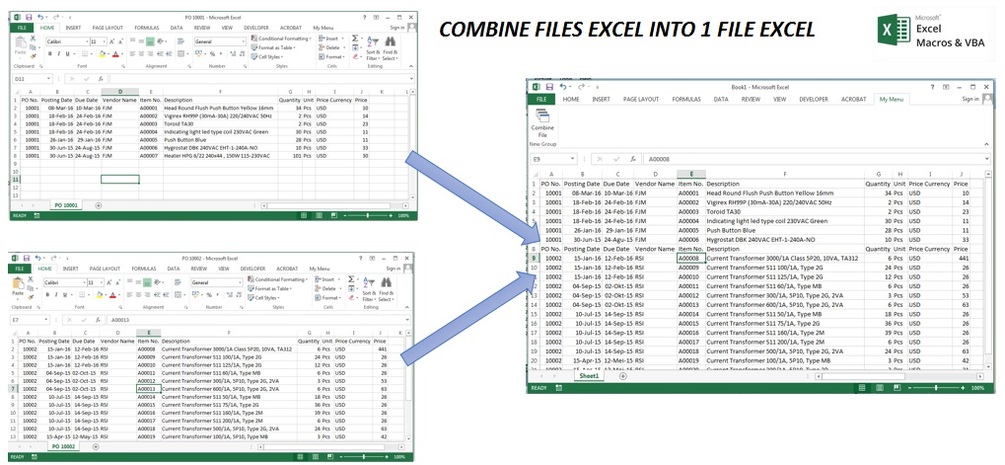Open PAGE LAYOUT tab in PO 10001 window
This screenshot has width=1005, height=465.
[x=108, y=28]
